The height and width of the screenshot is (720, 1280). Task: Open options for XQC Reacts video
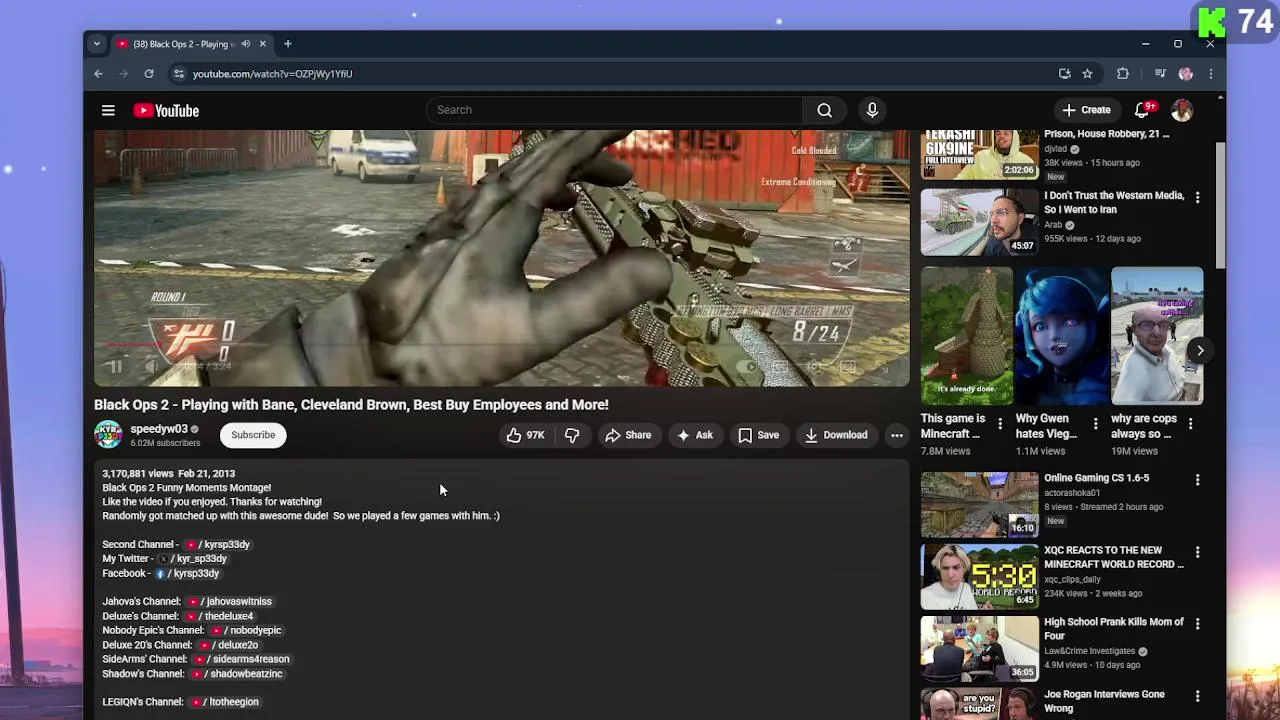coord(1197,552)
